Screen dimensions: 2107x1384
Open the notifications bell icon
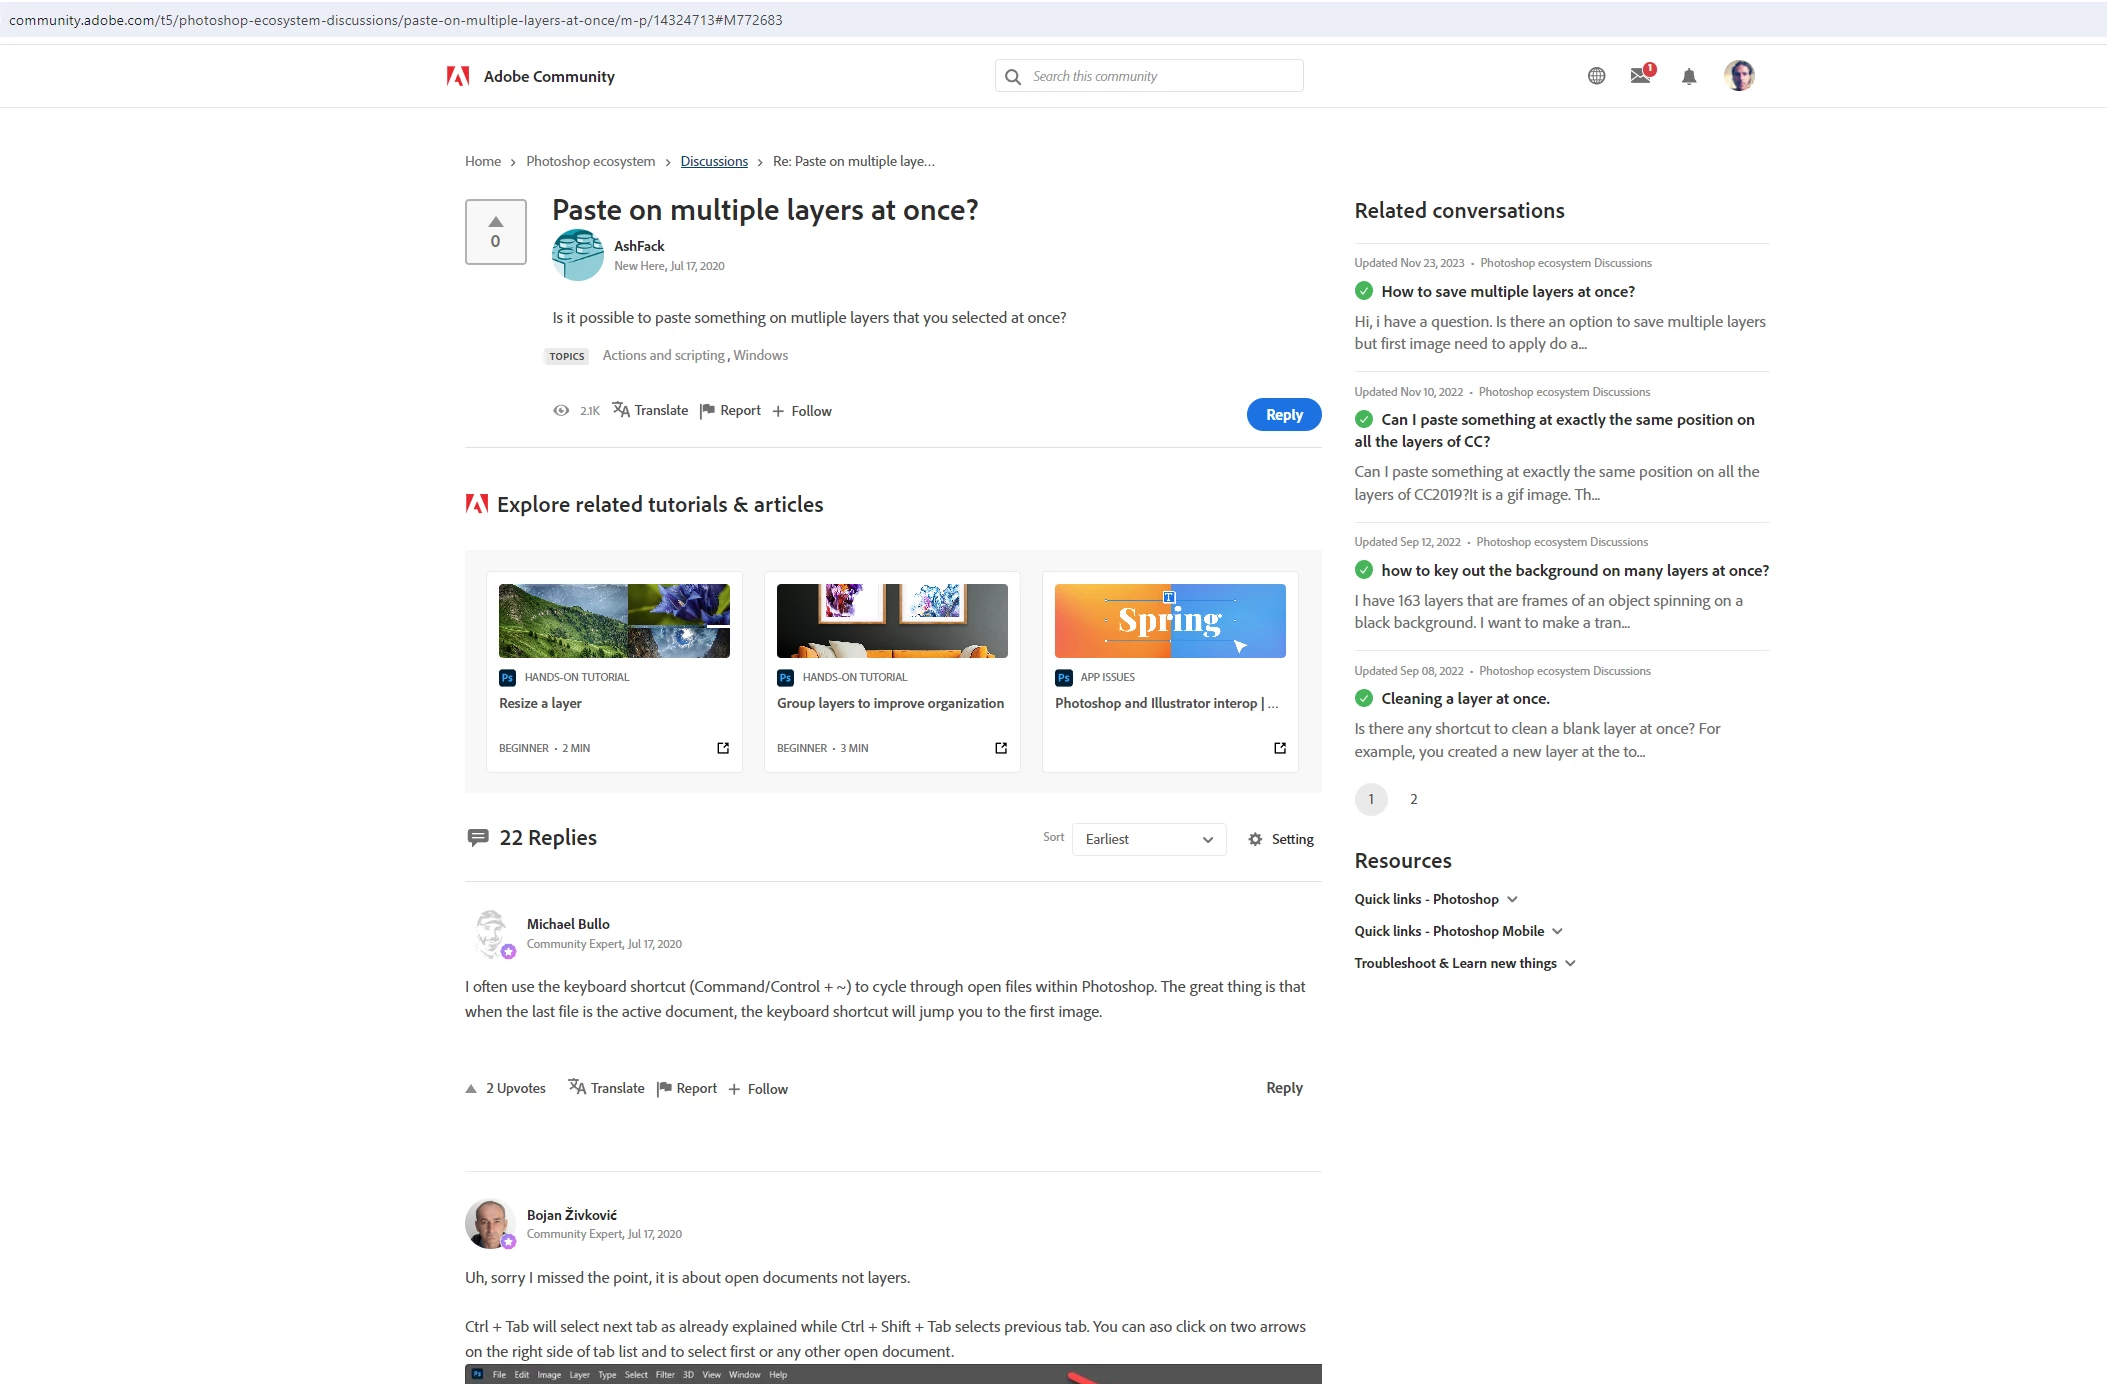click(x=1688, y=77)
